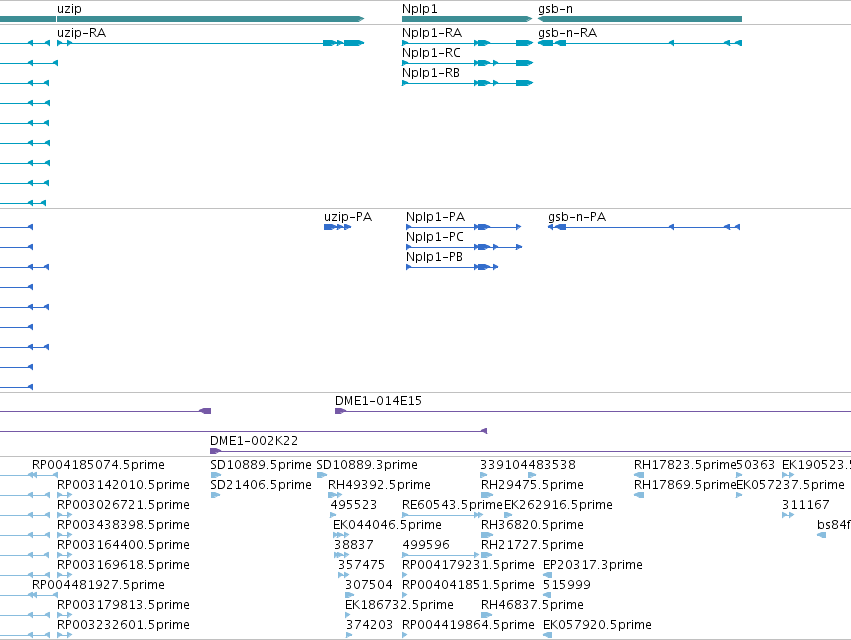Select the Nplp1 gene bar
The image size is (851, 640).
pos(467,19)
